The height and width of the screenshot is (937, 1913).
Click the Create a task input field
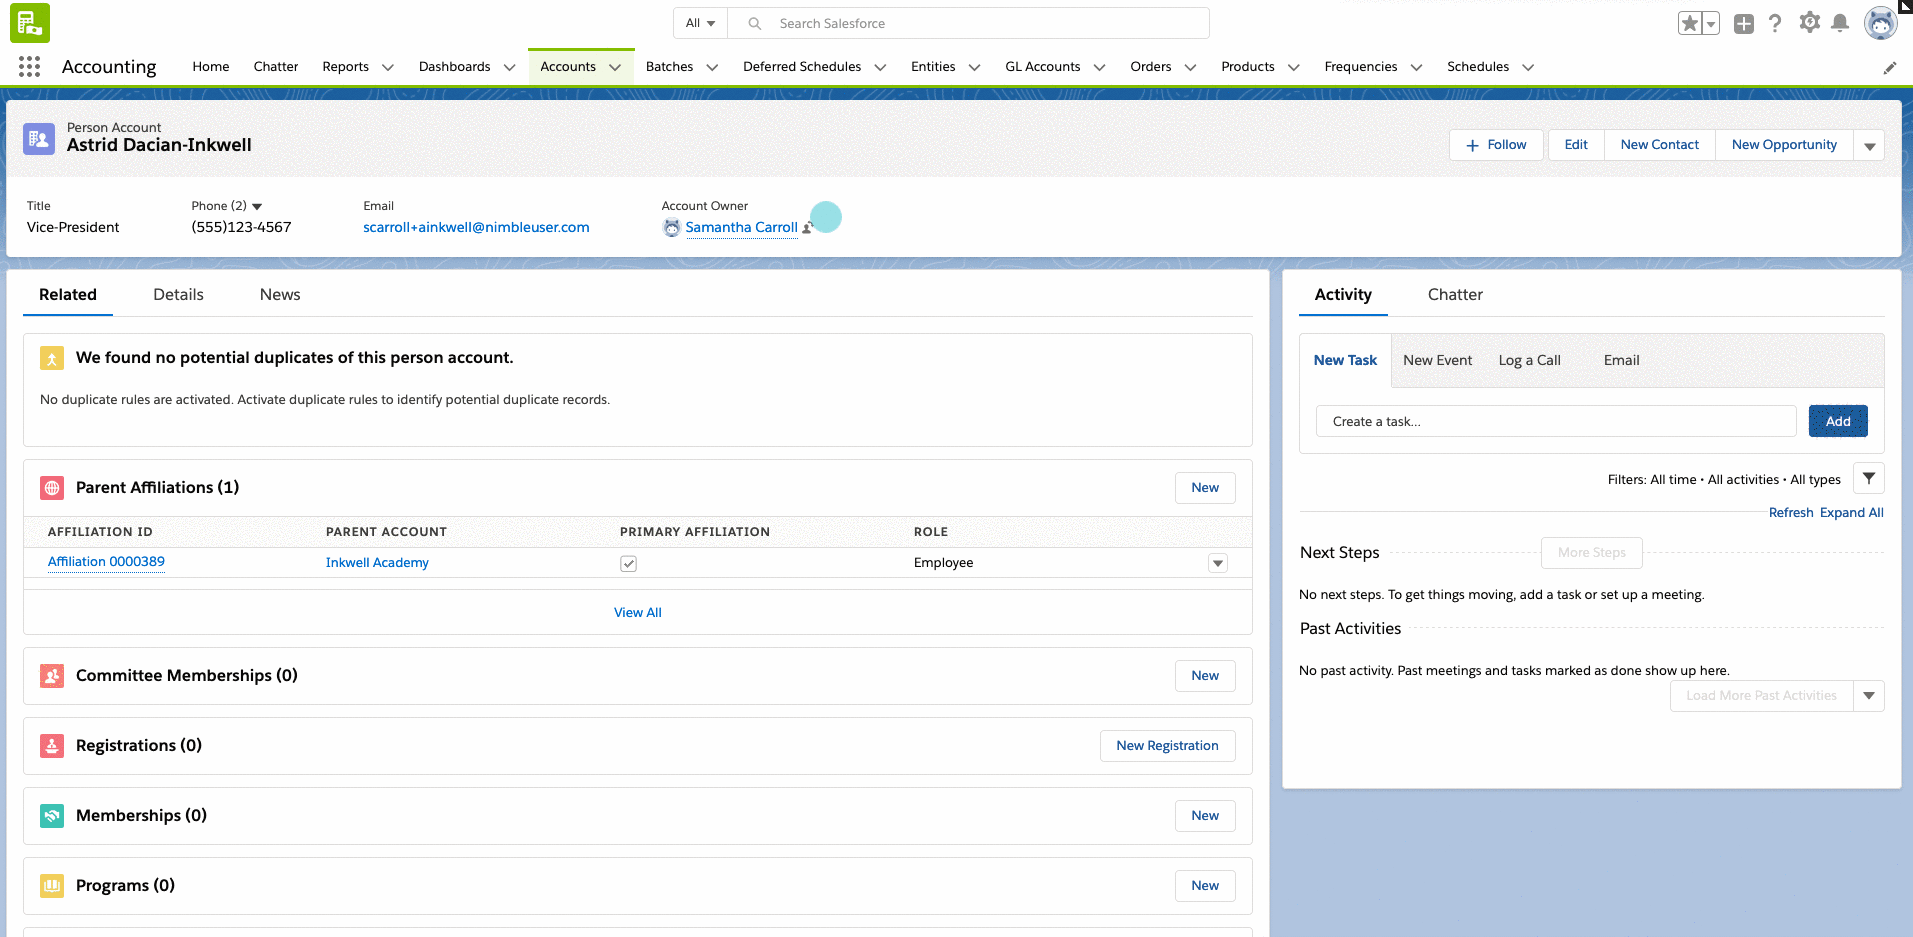tap(1555, 422)
